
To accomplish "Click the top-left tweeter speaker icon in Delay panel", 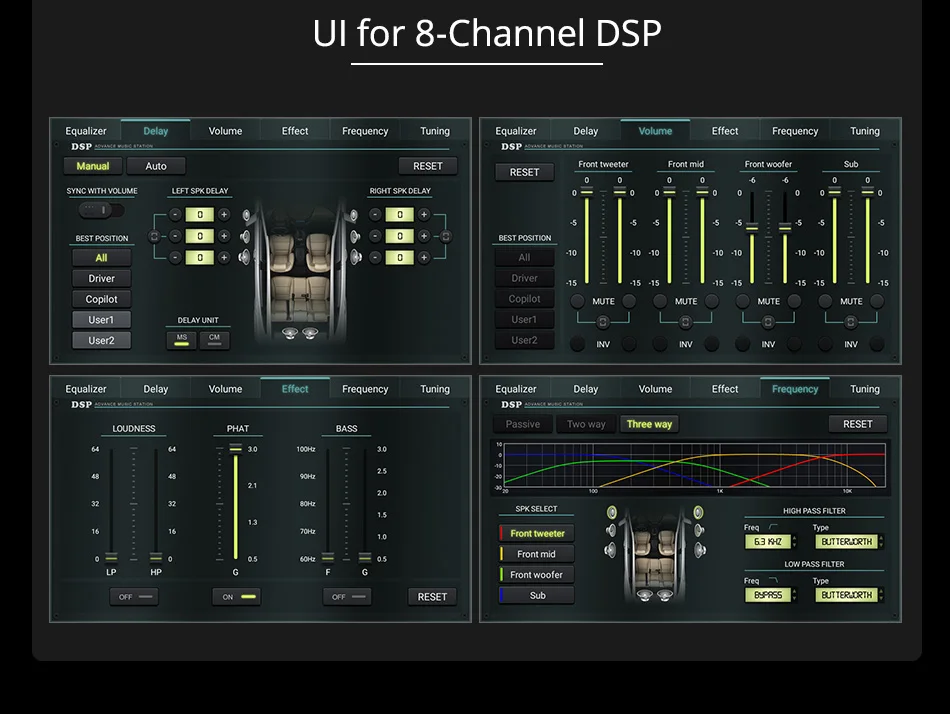I will tap(247, 215).
